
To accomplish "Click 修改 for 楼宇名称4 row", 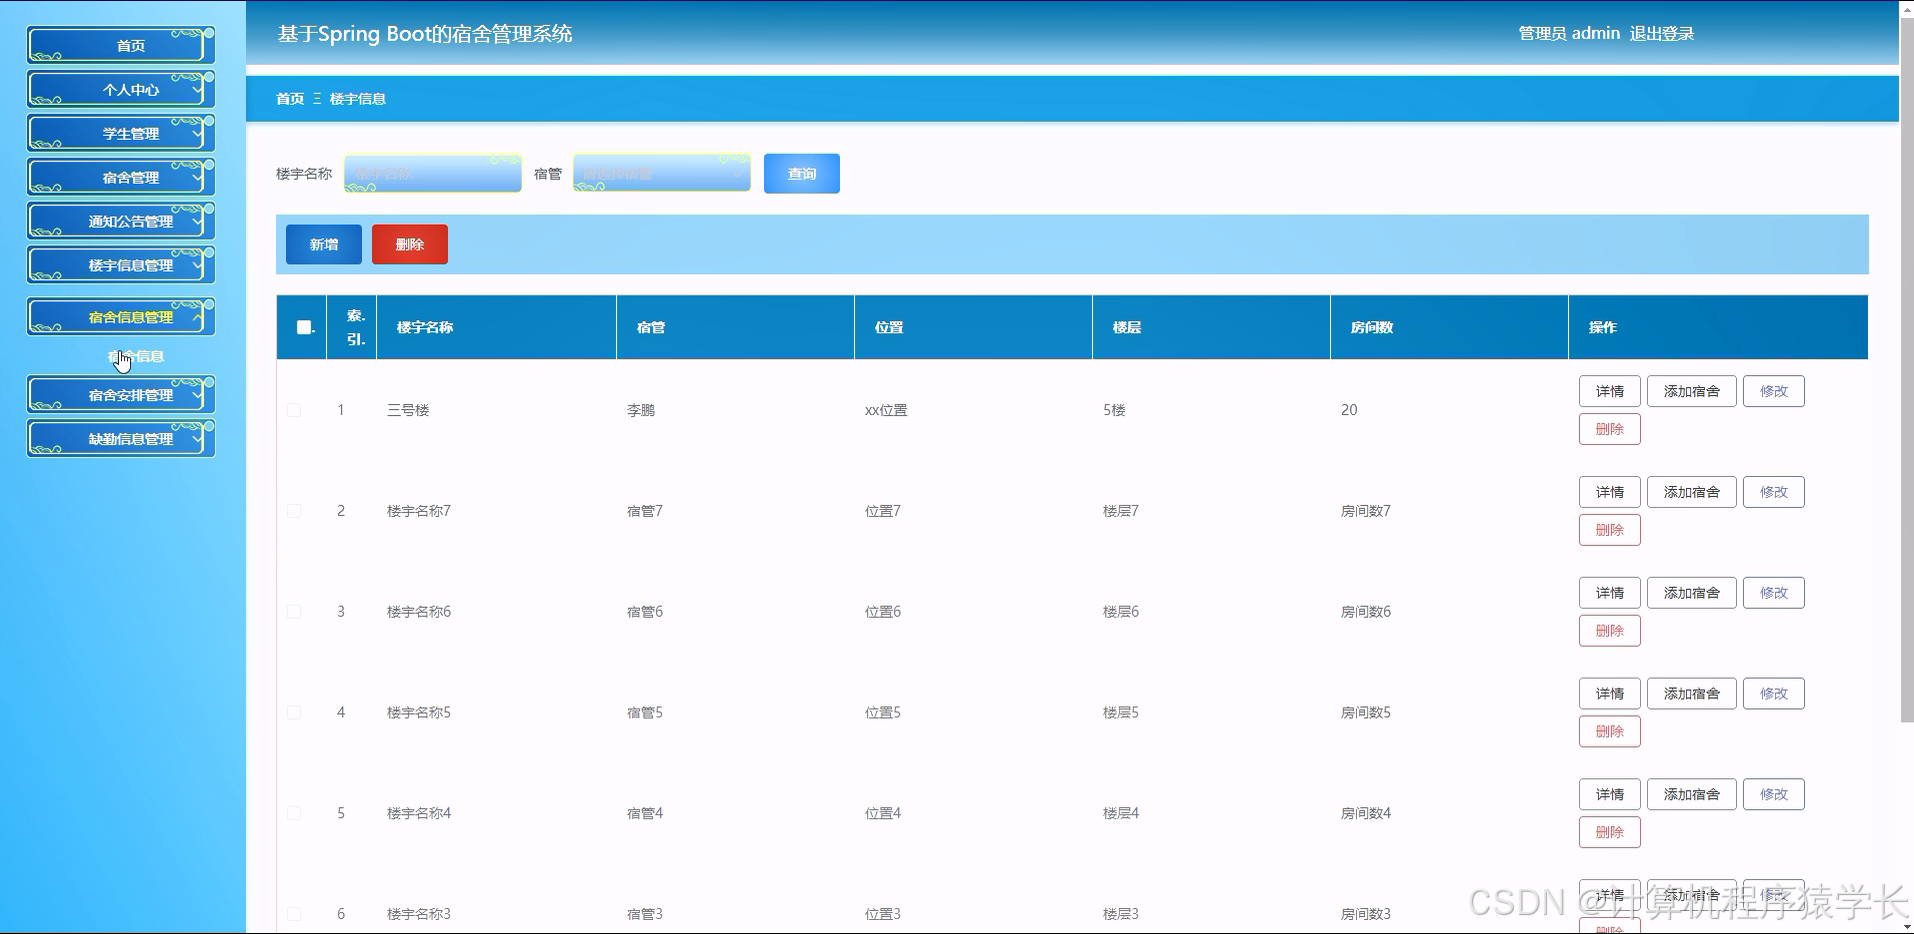I will 1774,795.
